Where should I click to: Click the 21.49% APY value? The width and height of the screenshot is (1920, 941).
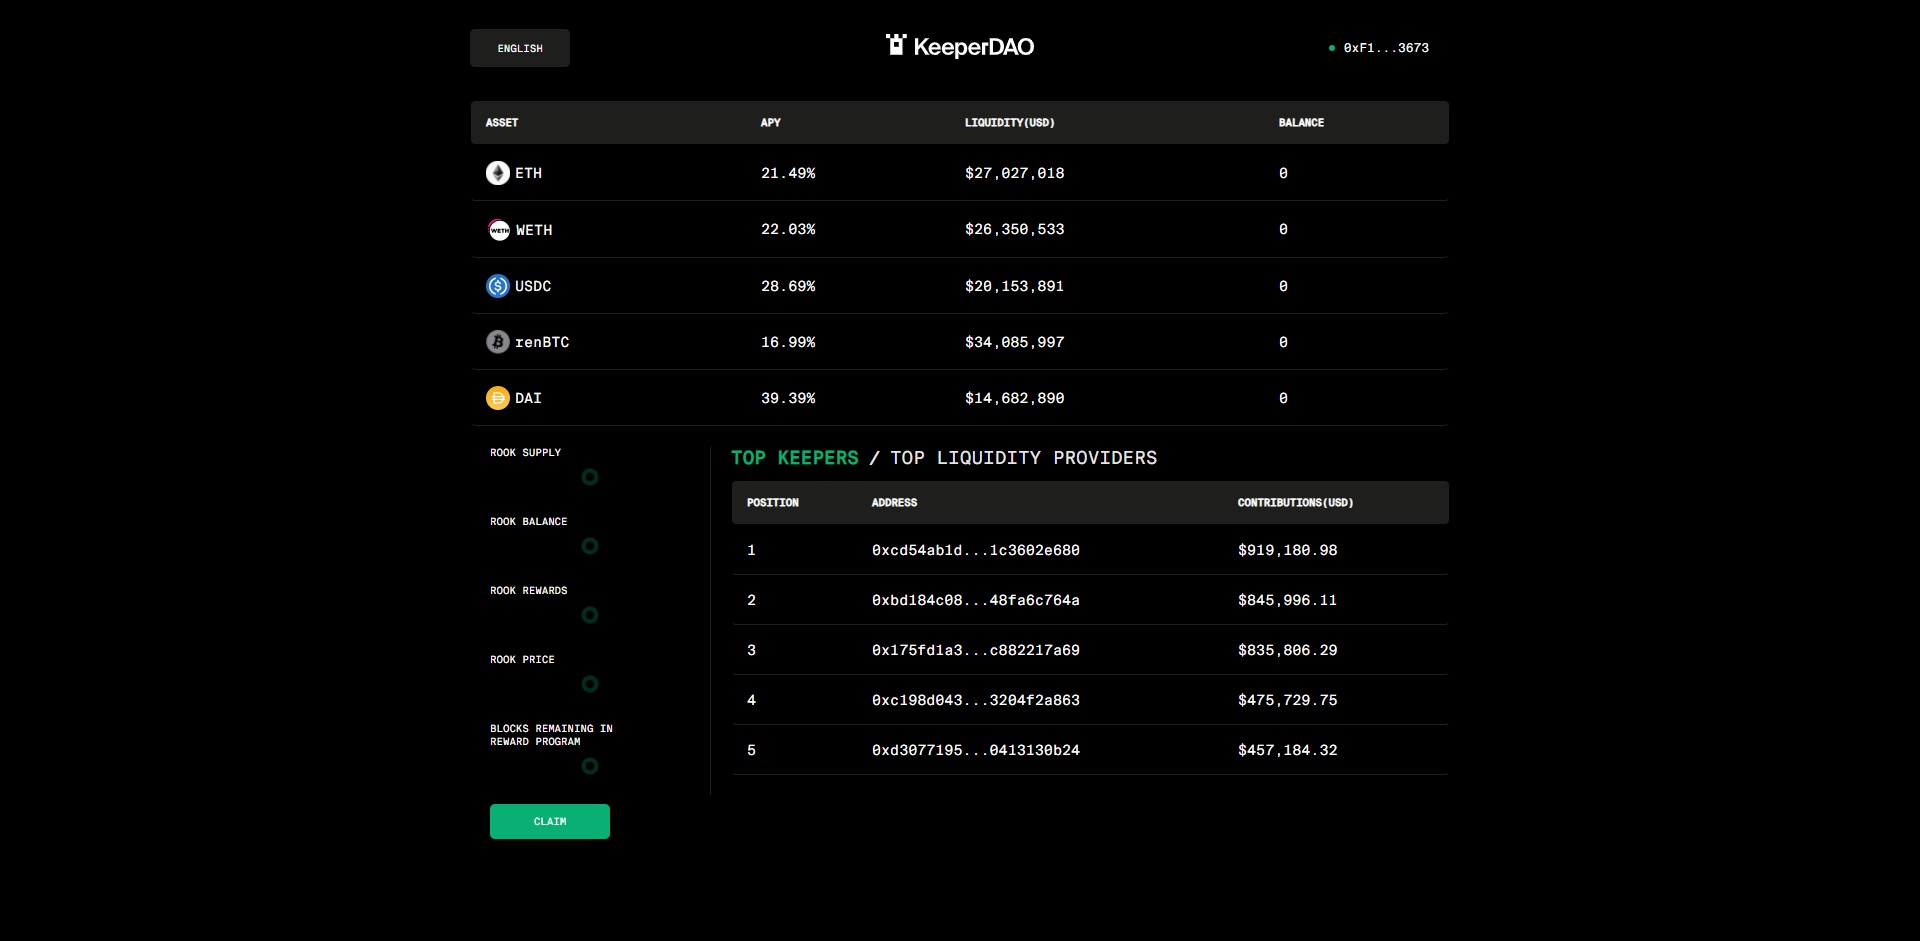788,173
